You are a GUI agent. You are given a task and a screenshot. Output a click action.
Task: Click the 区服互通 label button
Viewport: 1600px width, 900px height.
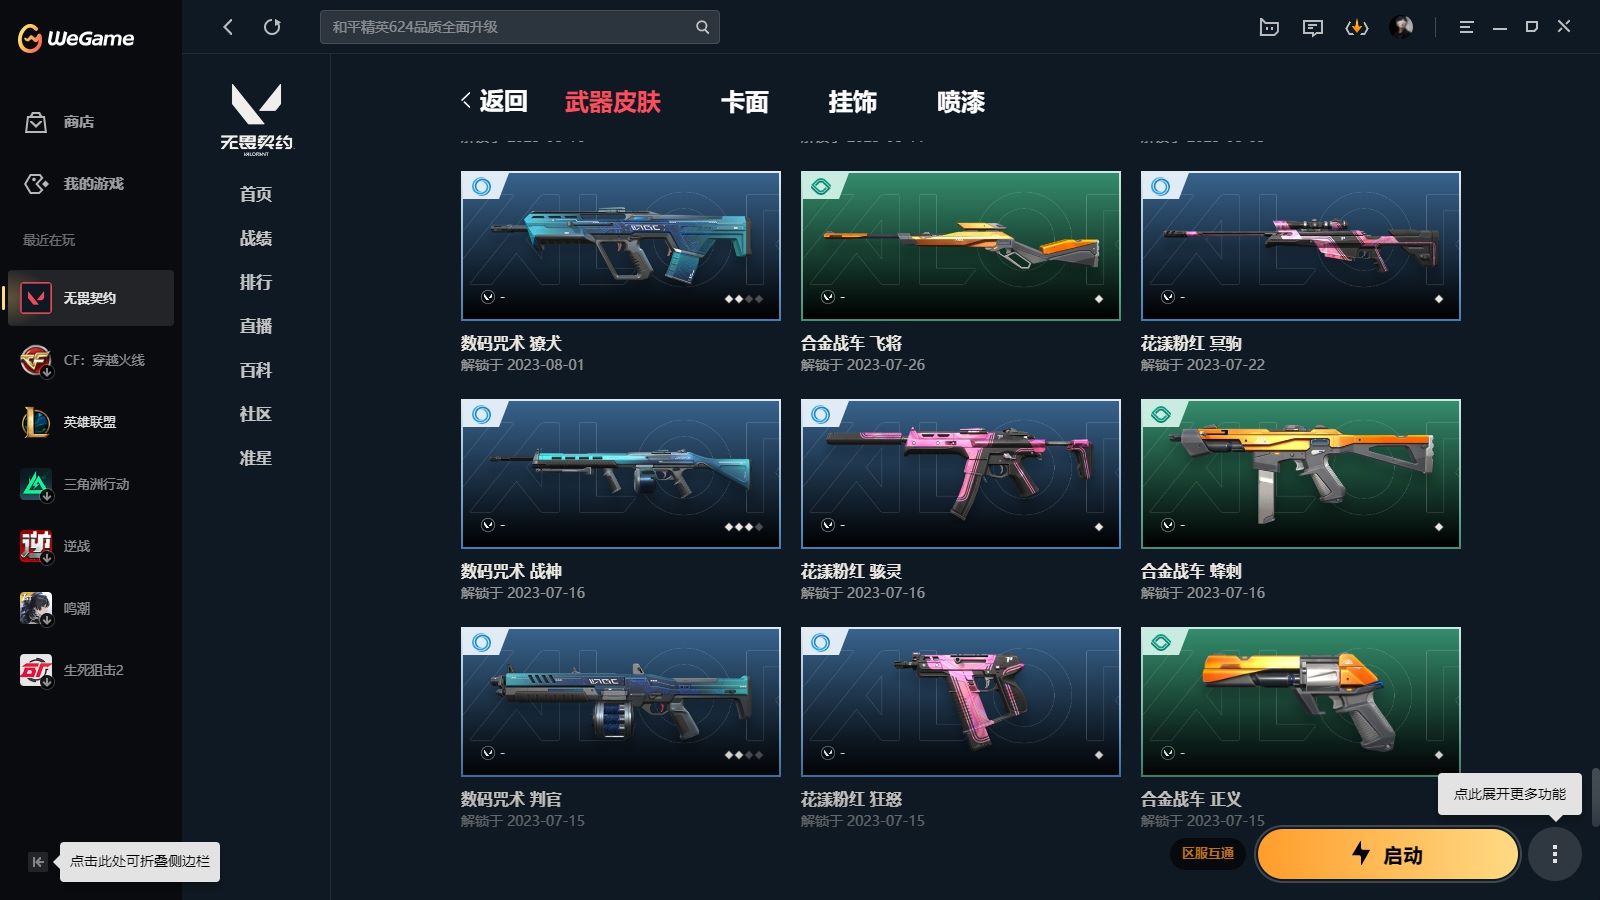click(1208, 854)
